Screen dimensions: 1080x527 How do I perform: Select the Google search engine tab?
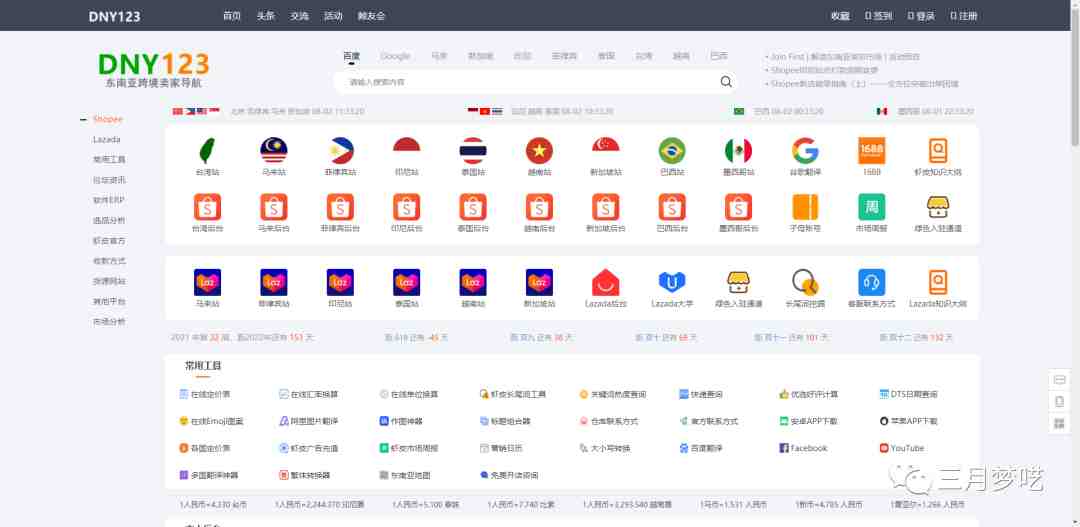click(395, 56)
